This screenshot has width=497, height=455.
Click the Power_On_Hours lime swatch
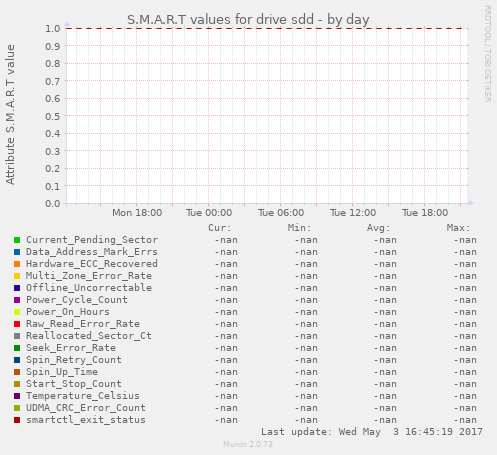tap(17, 312)
